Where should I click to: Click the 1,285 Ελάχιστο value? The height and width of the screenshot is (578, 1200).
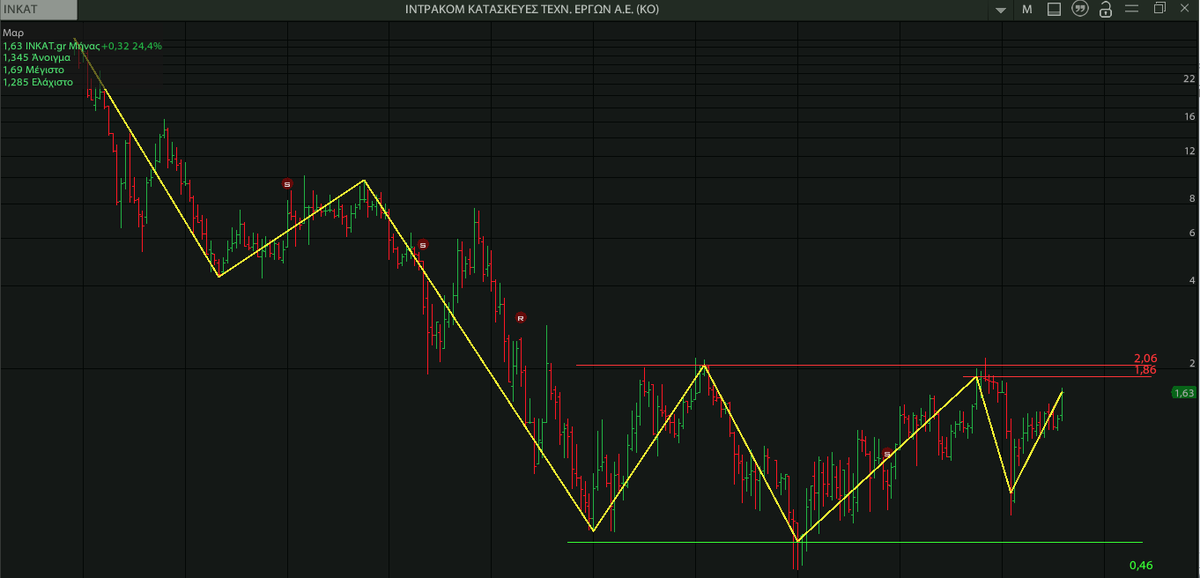pos(37,82)
